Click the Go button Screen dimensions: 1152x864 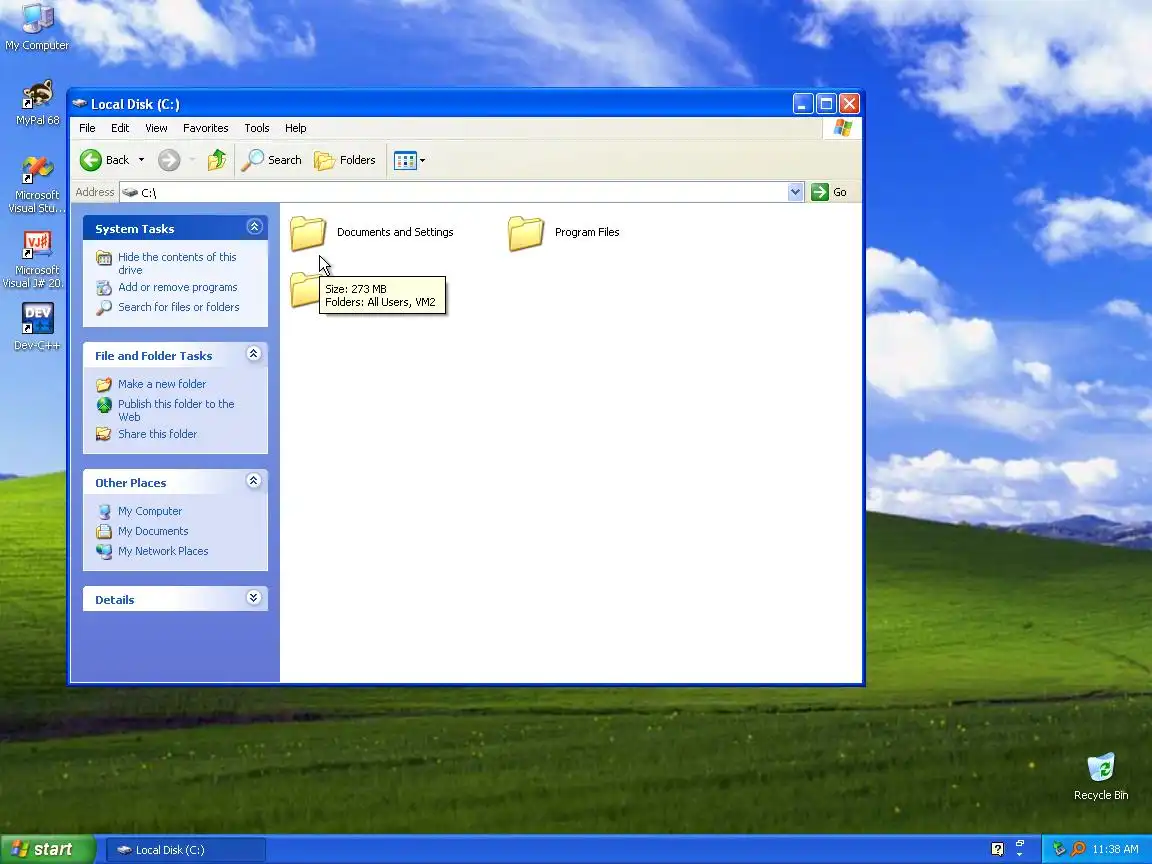pos(829,192)
